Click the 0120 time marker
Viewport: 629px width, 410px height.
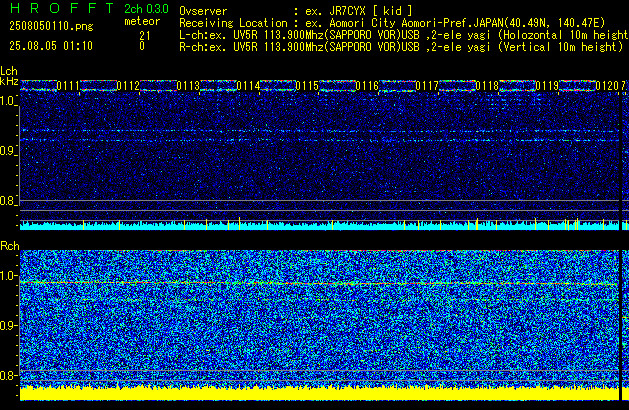(607, 86)
